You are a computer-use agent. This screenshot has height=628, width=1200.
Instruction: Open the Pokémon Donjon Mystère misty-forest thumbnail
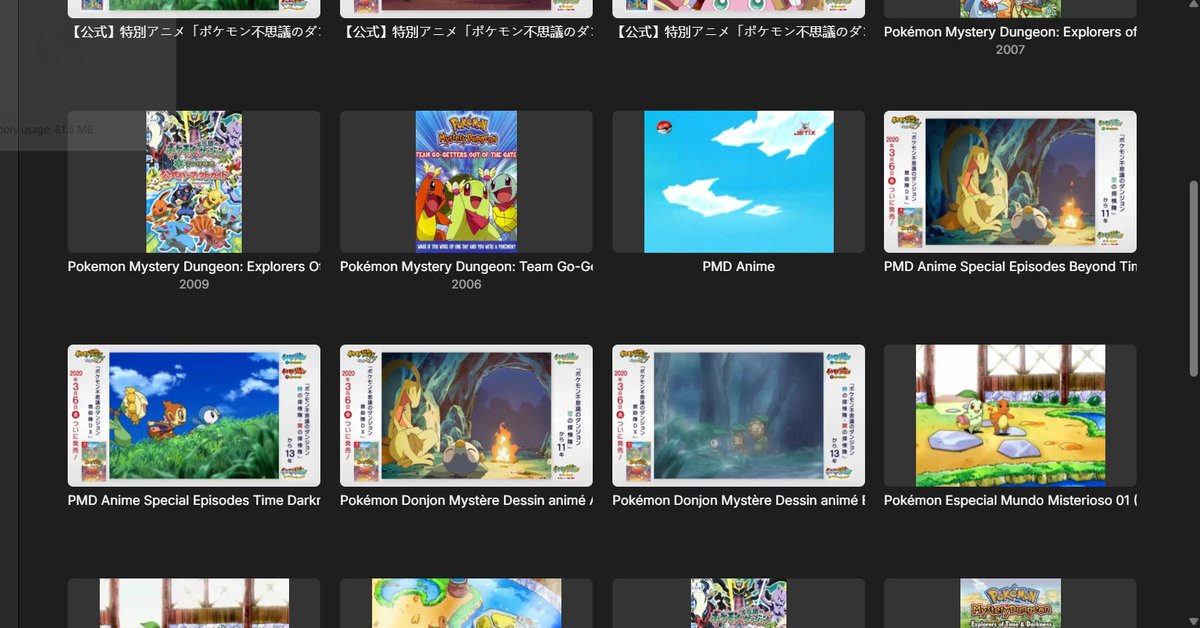[x=738, y=416]
